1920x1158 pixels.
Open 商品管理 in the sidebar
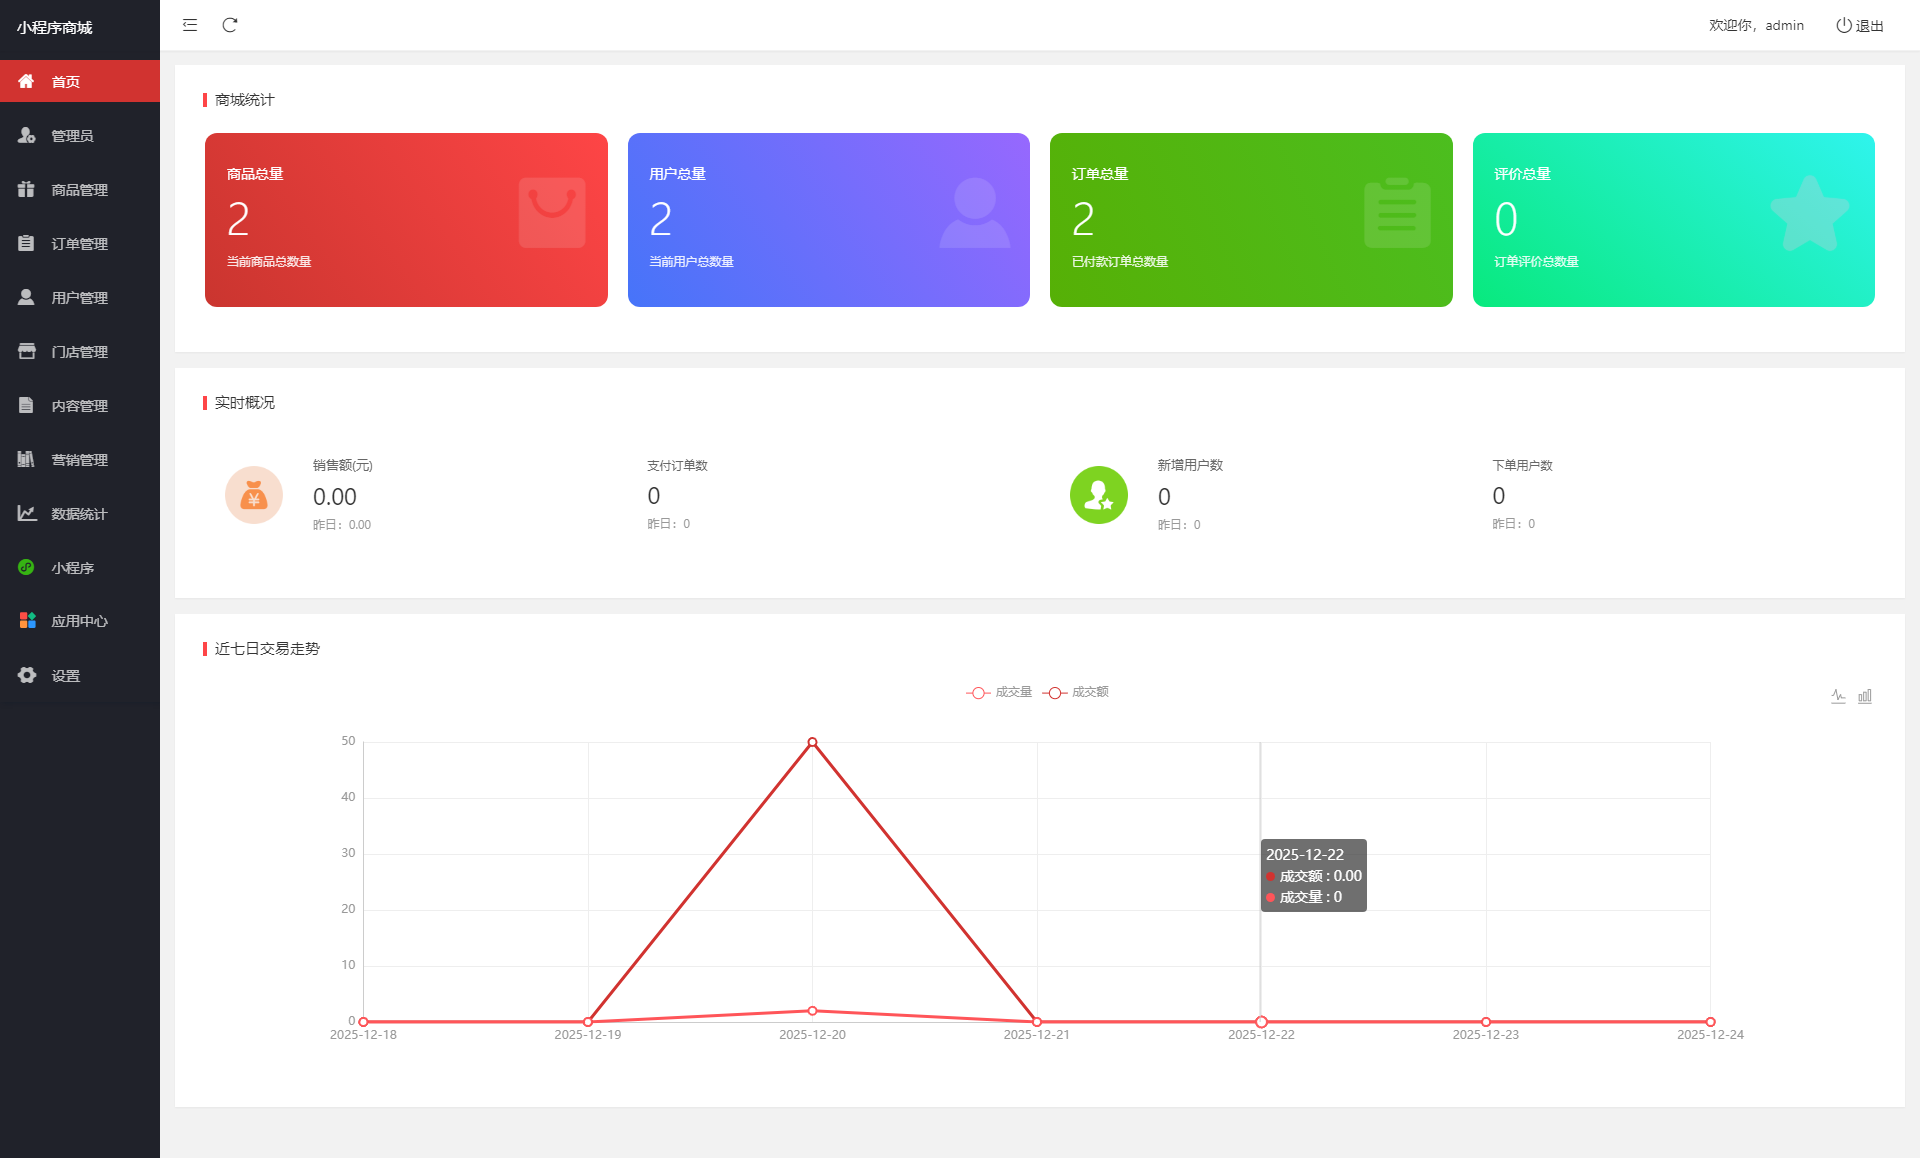(79, 190)
